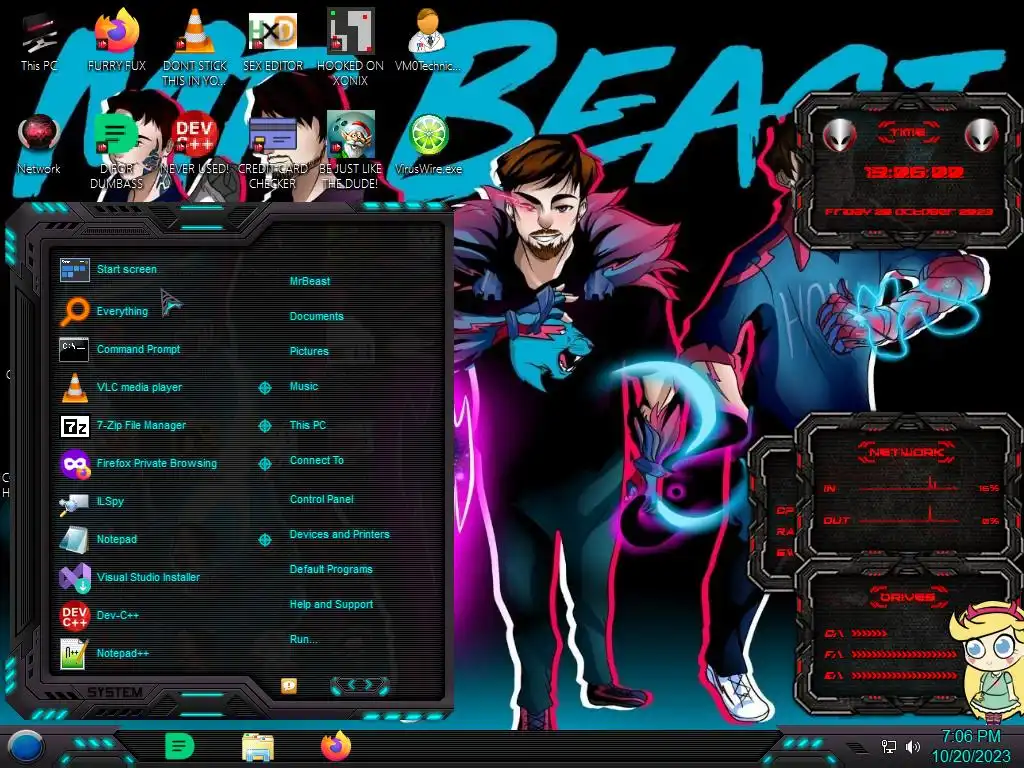Click Connect To in start menu
This screenshot has width=1024, height=768.
[x=317, y=460]
